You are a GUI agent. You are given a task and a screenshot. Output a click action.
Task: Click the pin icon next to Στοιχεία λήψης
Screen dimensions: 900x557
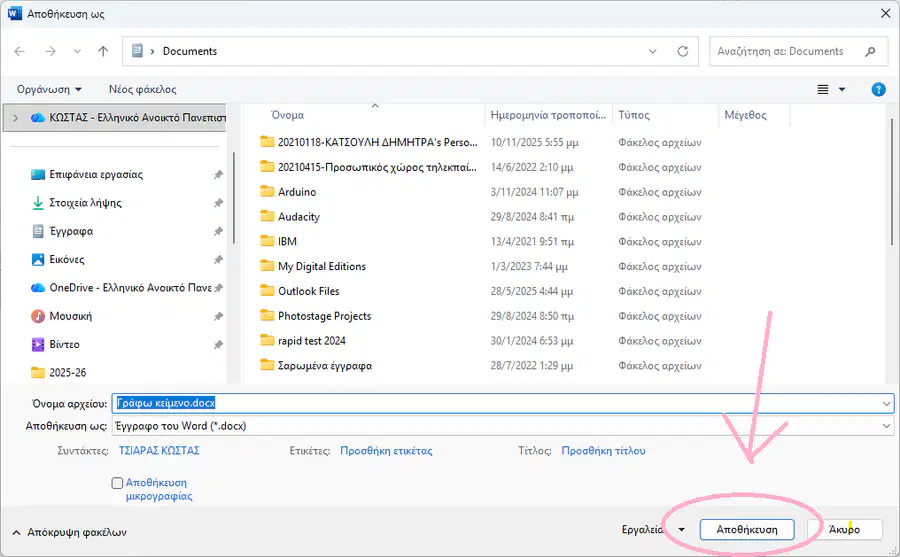coord(219,203)
